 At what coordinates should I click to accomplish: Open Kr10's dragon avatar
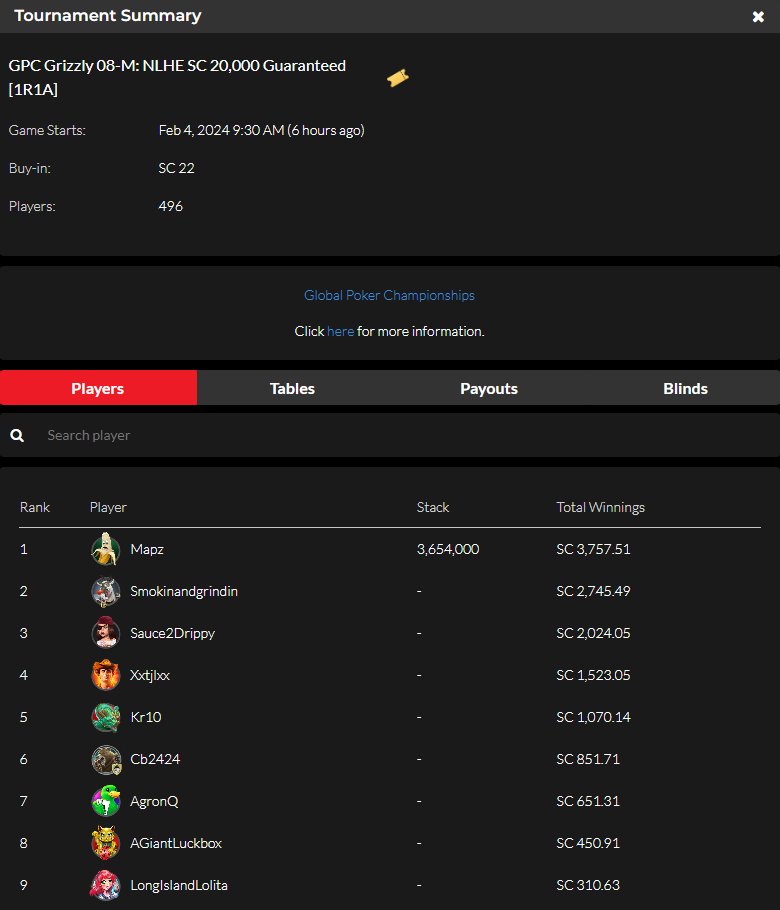(106, 717)
